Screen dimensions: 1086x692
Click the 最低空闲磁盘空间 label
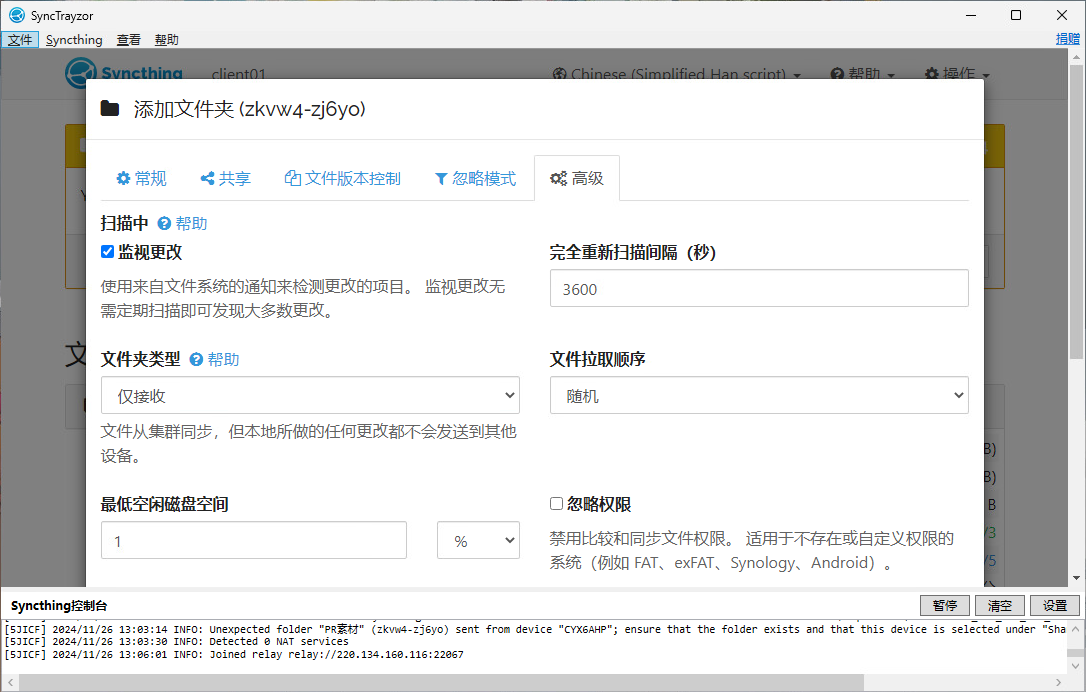pos(165,504)
